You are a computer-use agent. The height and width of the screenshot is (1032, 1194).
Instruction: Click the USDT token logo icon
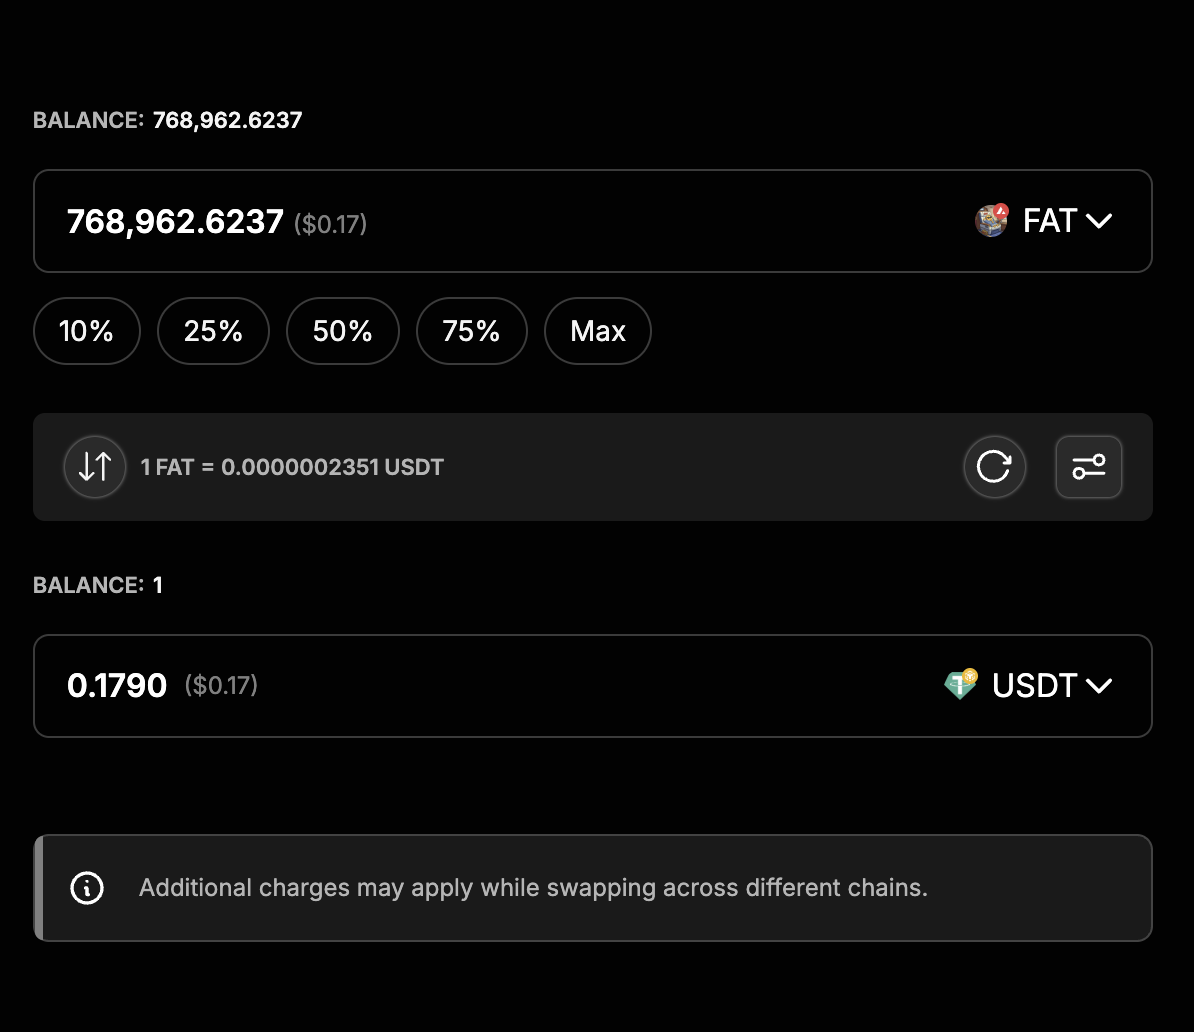961,685
